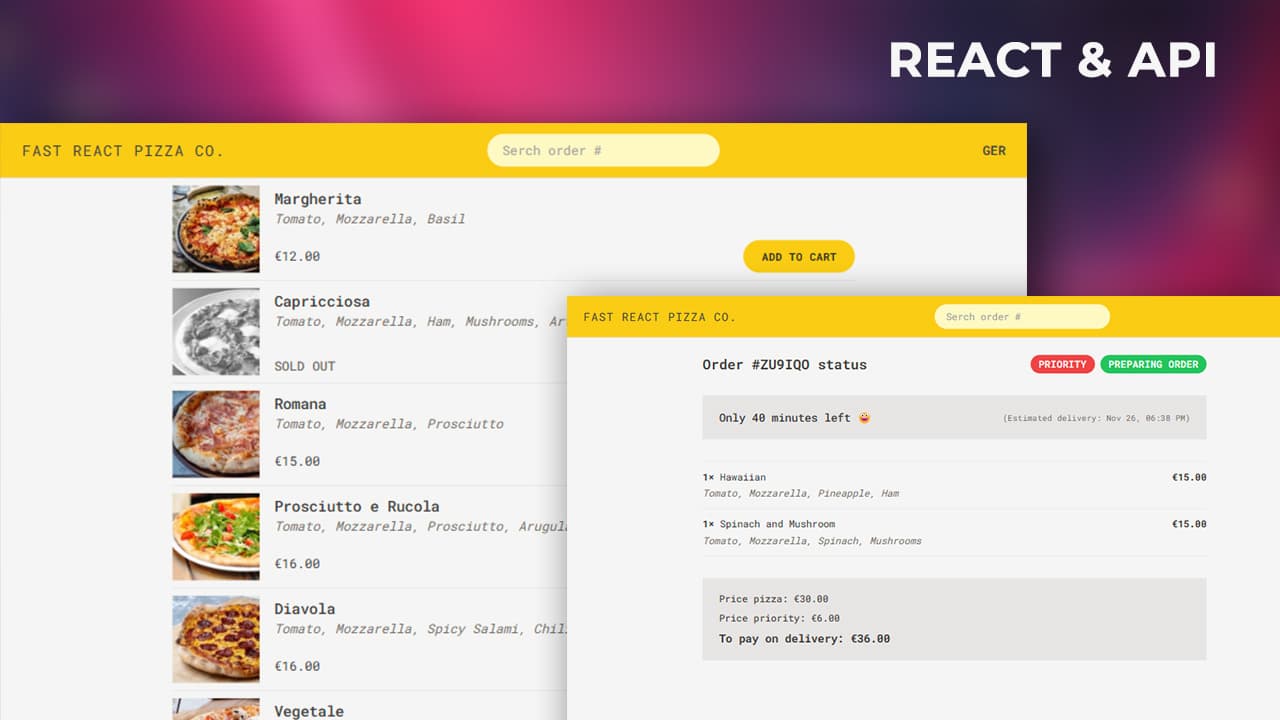This screenshot has width=1280, height=720.
Task: Select the GER username label
Action: 994,150
